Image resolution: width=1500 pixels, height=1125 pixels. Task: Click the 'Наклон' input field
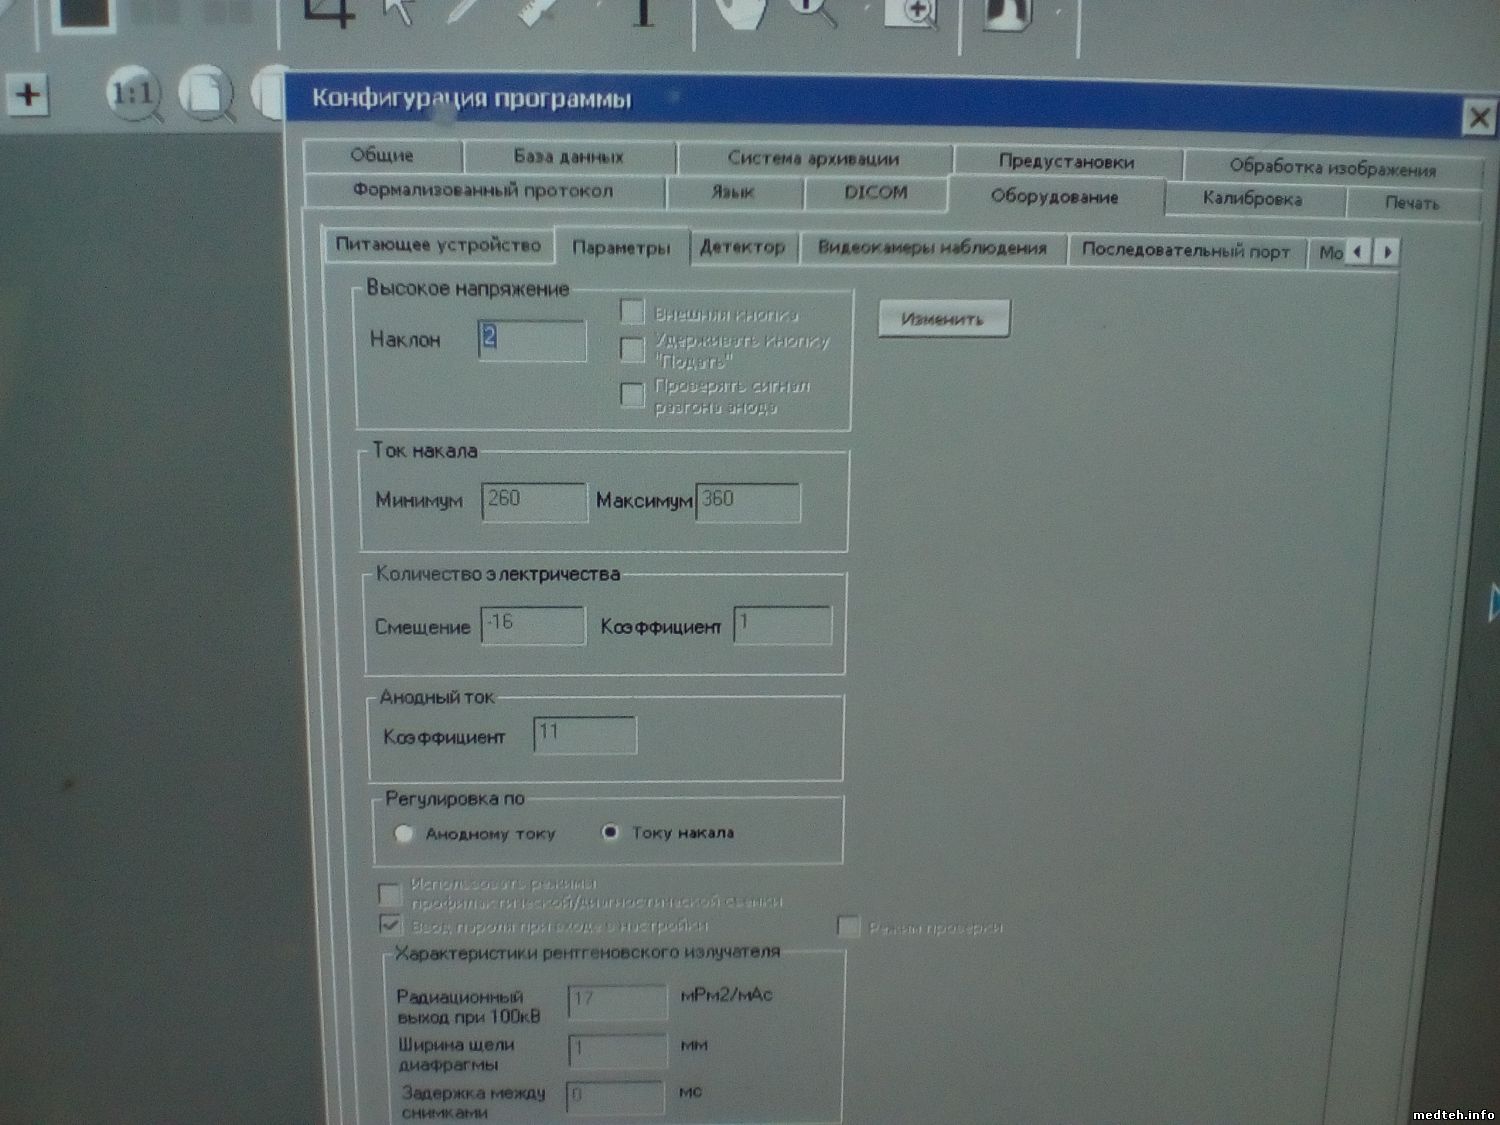[x=532, y=340]
